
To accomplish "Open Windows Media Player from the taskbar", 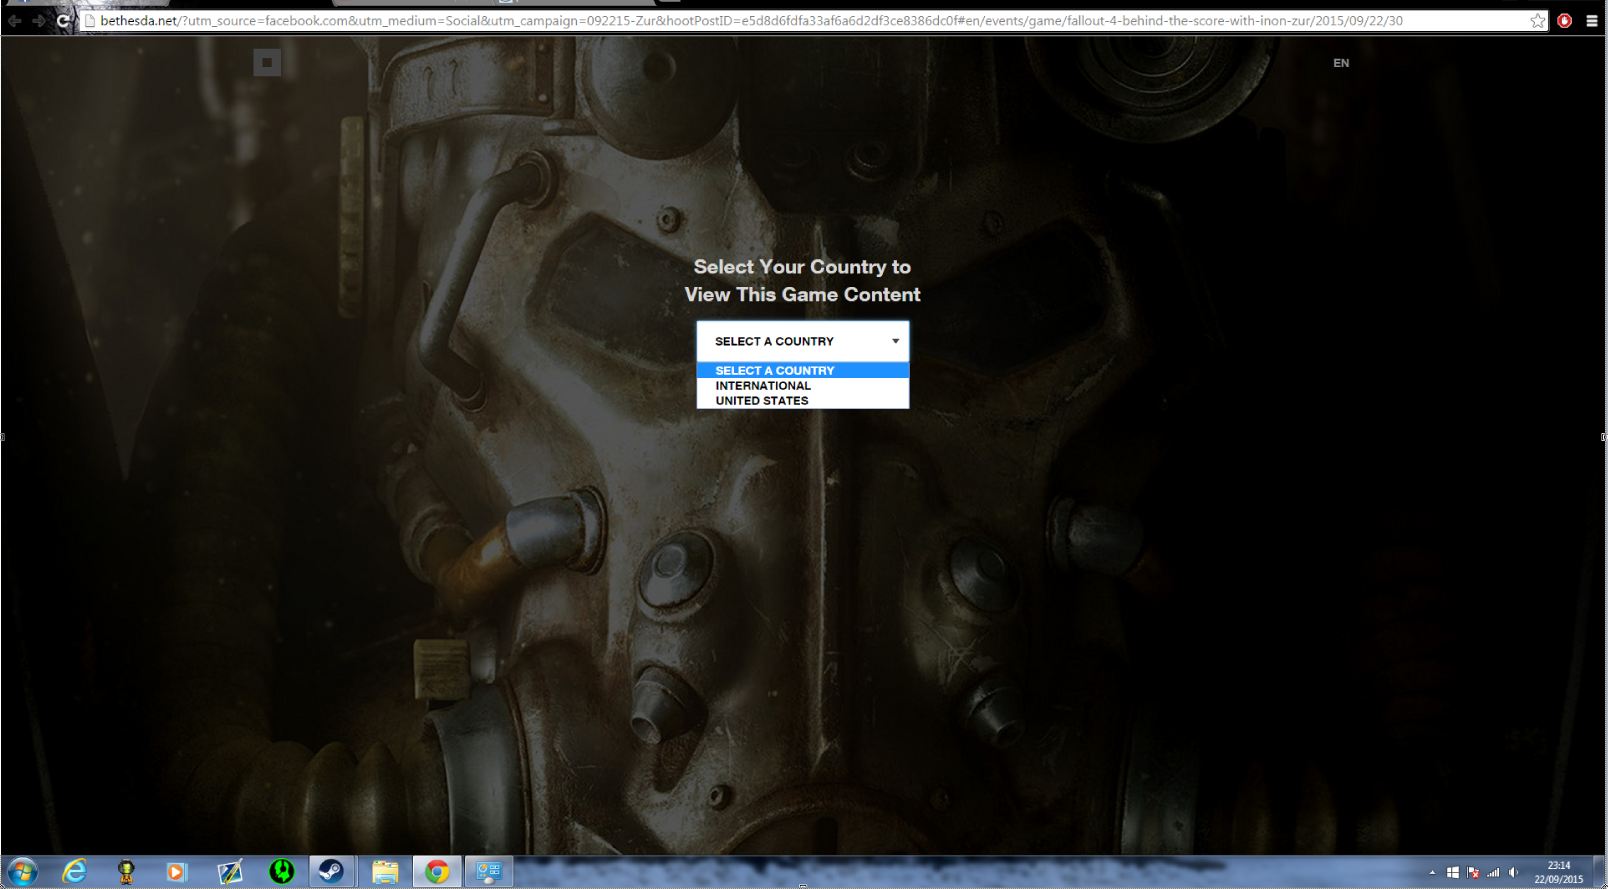I will point(177,872).
